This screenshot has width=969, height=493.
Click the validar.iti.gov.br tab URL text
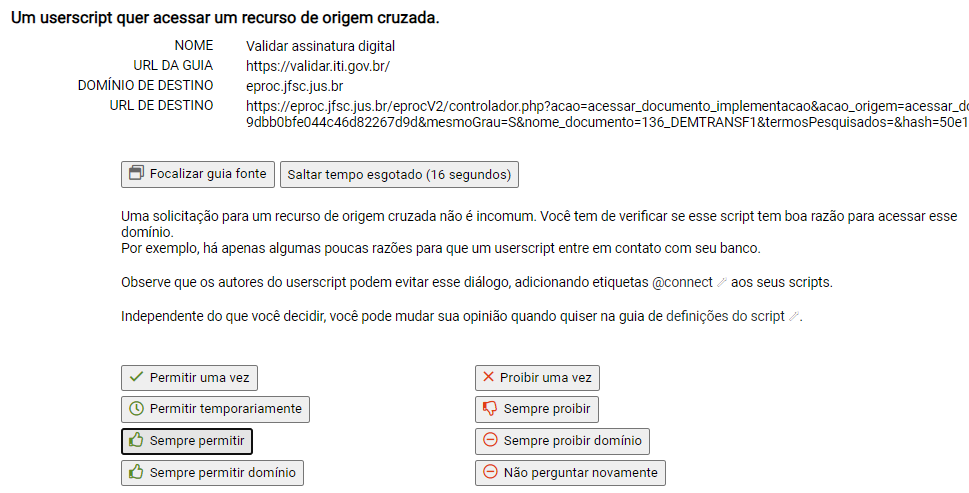tap(318, 66)
